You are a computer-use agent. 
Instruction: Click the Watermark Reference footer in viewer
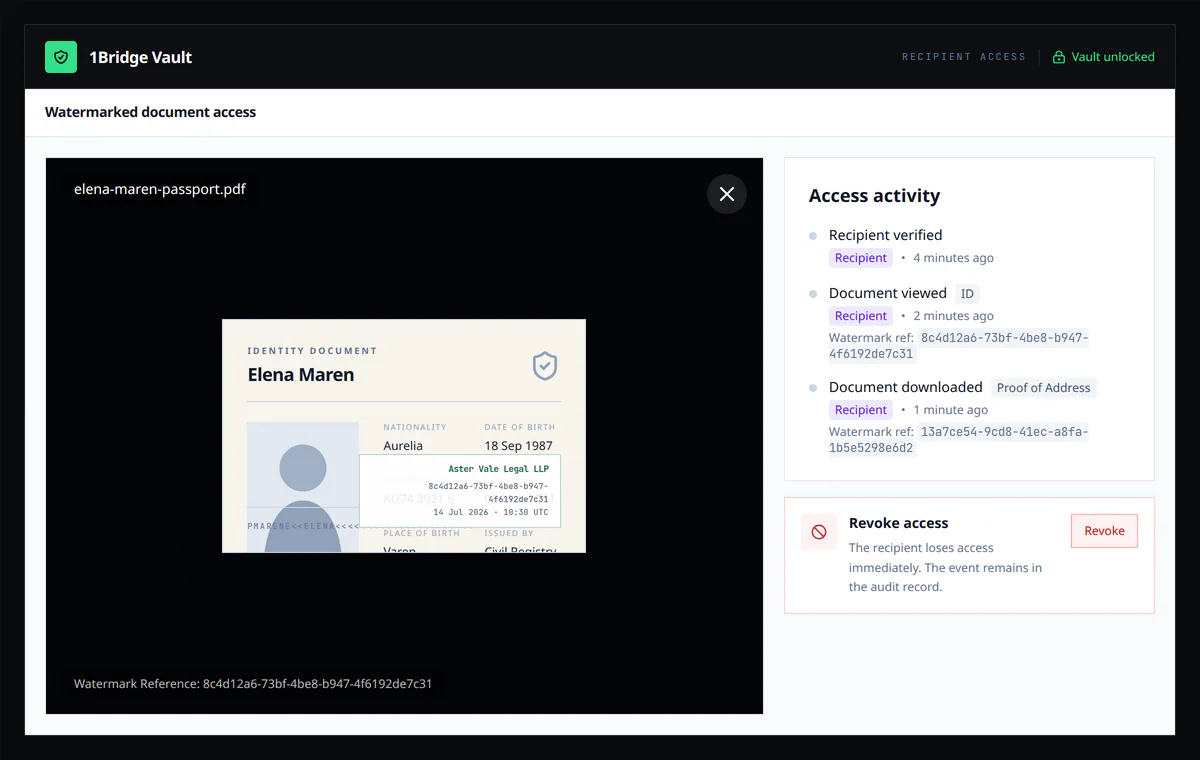[x=253, y=684]
